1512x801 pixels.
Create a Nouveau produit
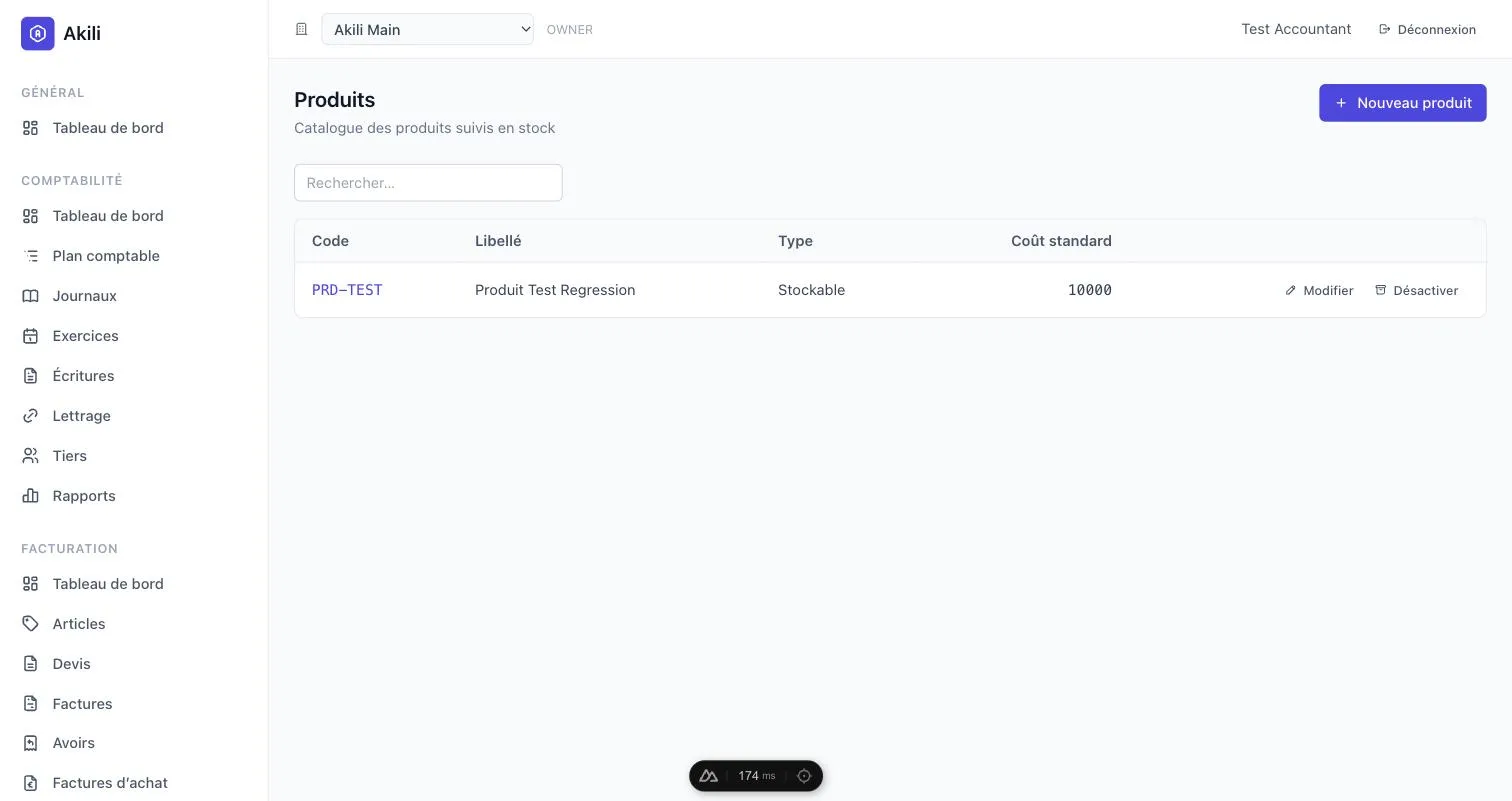tap(1402, 102)
